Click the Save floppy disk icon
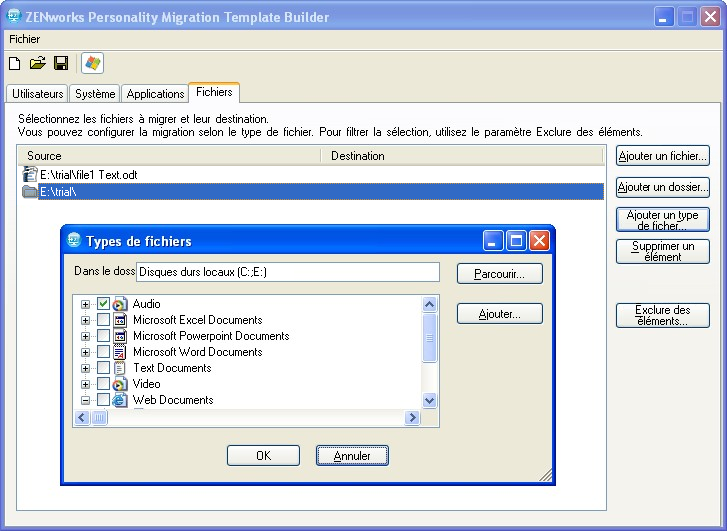Screen dimensions: 727x531 [x=61, y=64]
